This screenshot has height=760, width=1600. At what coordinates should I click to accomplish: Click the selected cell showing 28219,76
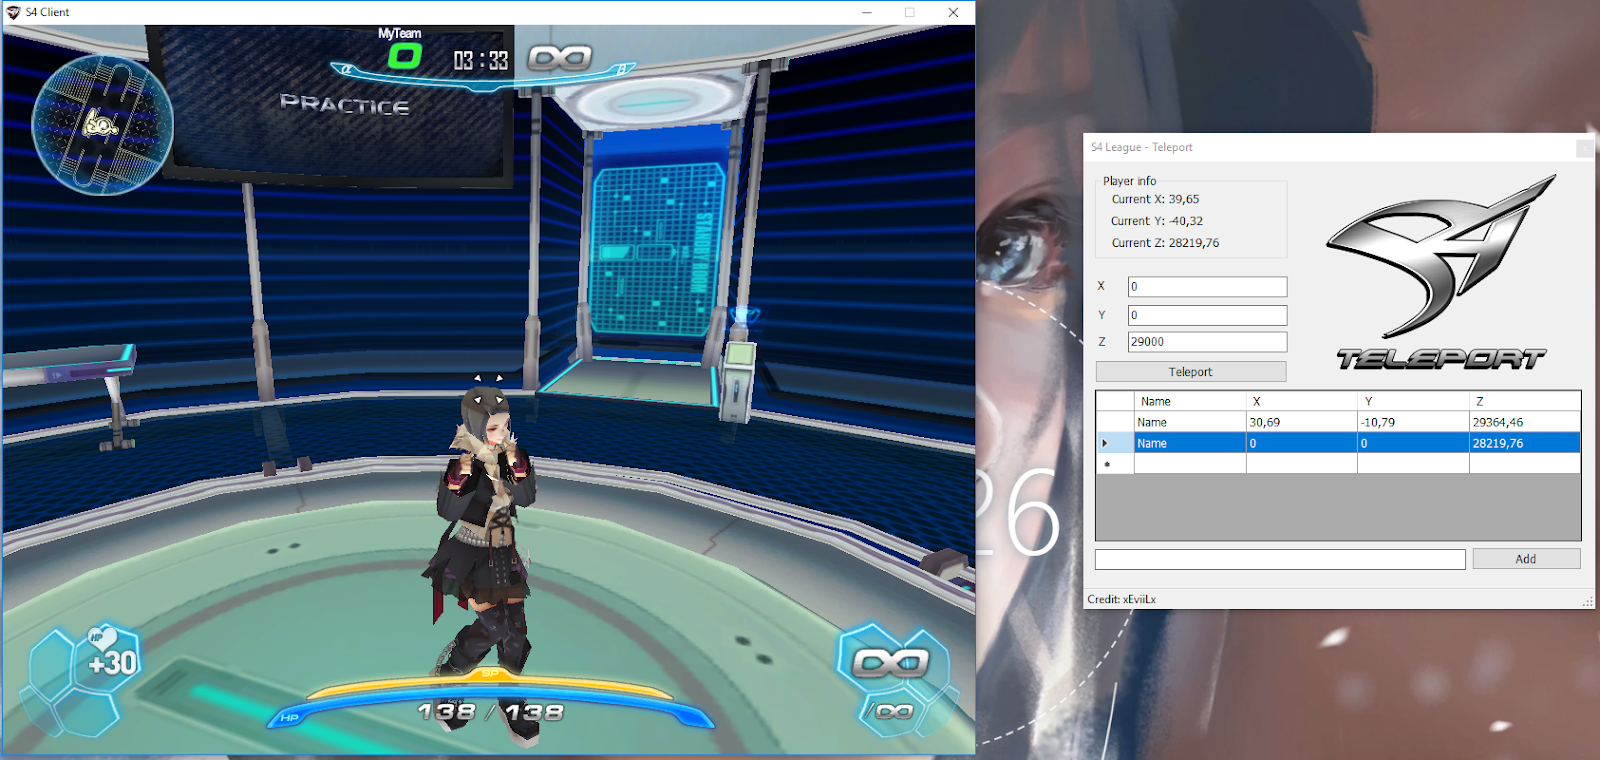pyautogui.click(x=1524, y=443)
